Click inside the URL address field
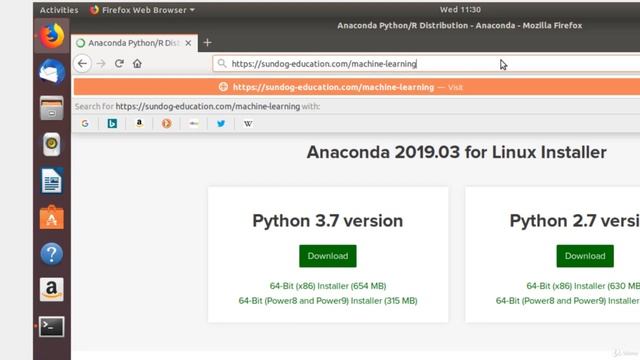This screenshot has width=640, height=360. click(426, 64)
